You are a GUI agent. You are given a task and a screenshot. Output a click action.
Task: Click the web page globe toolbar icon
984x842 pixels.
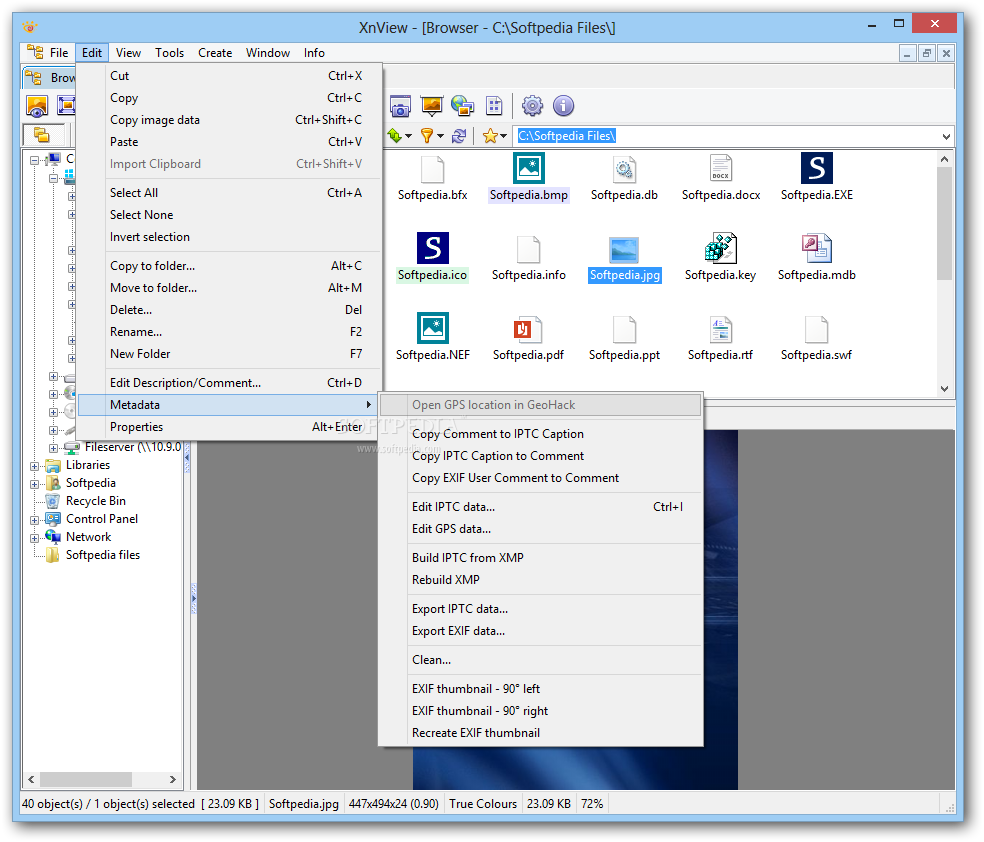pos(463,106)
